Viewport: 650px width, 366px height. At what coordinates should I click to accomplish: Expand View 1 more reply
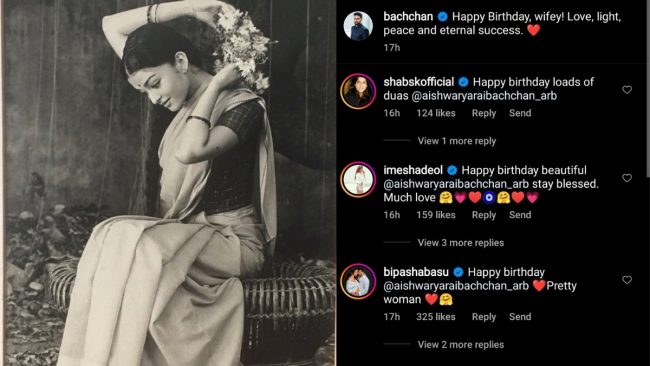coord(456,141)
